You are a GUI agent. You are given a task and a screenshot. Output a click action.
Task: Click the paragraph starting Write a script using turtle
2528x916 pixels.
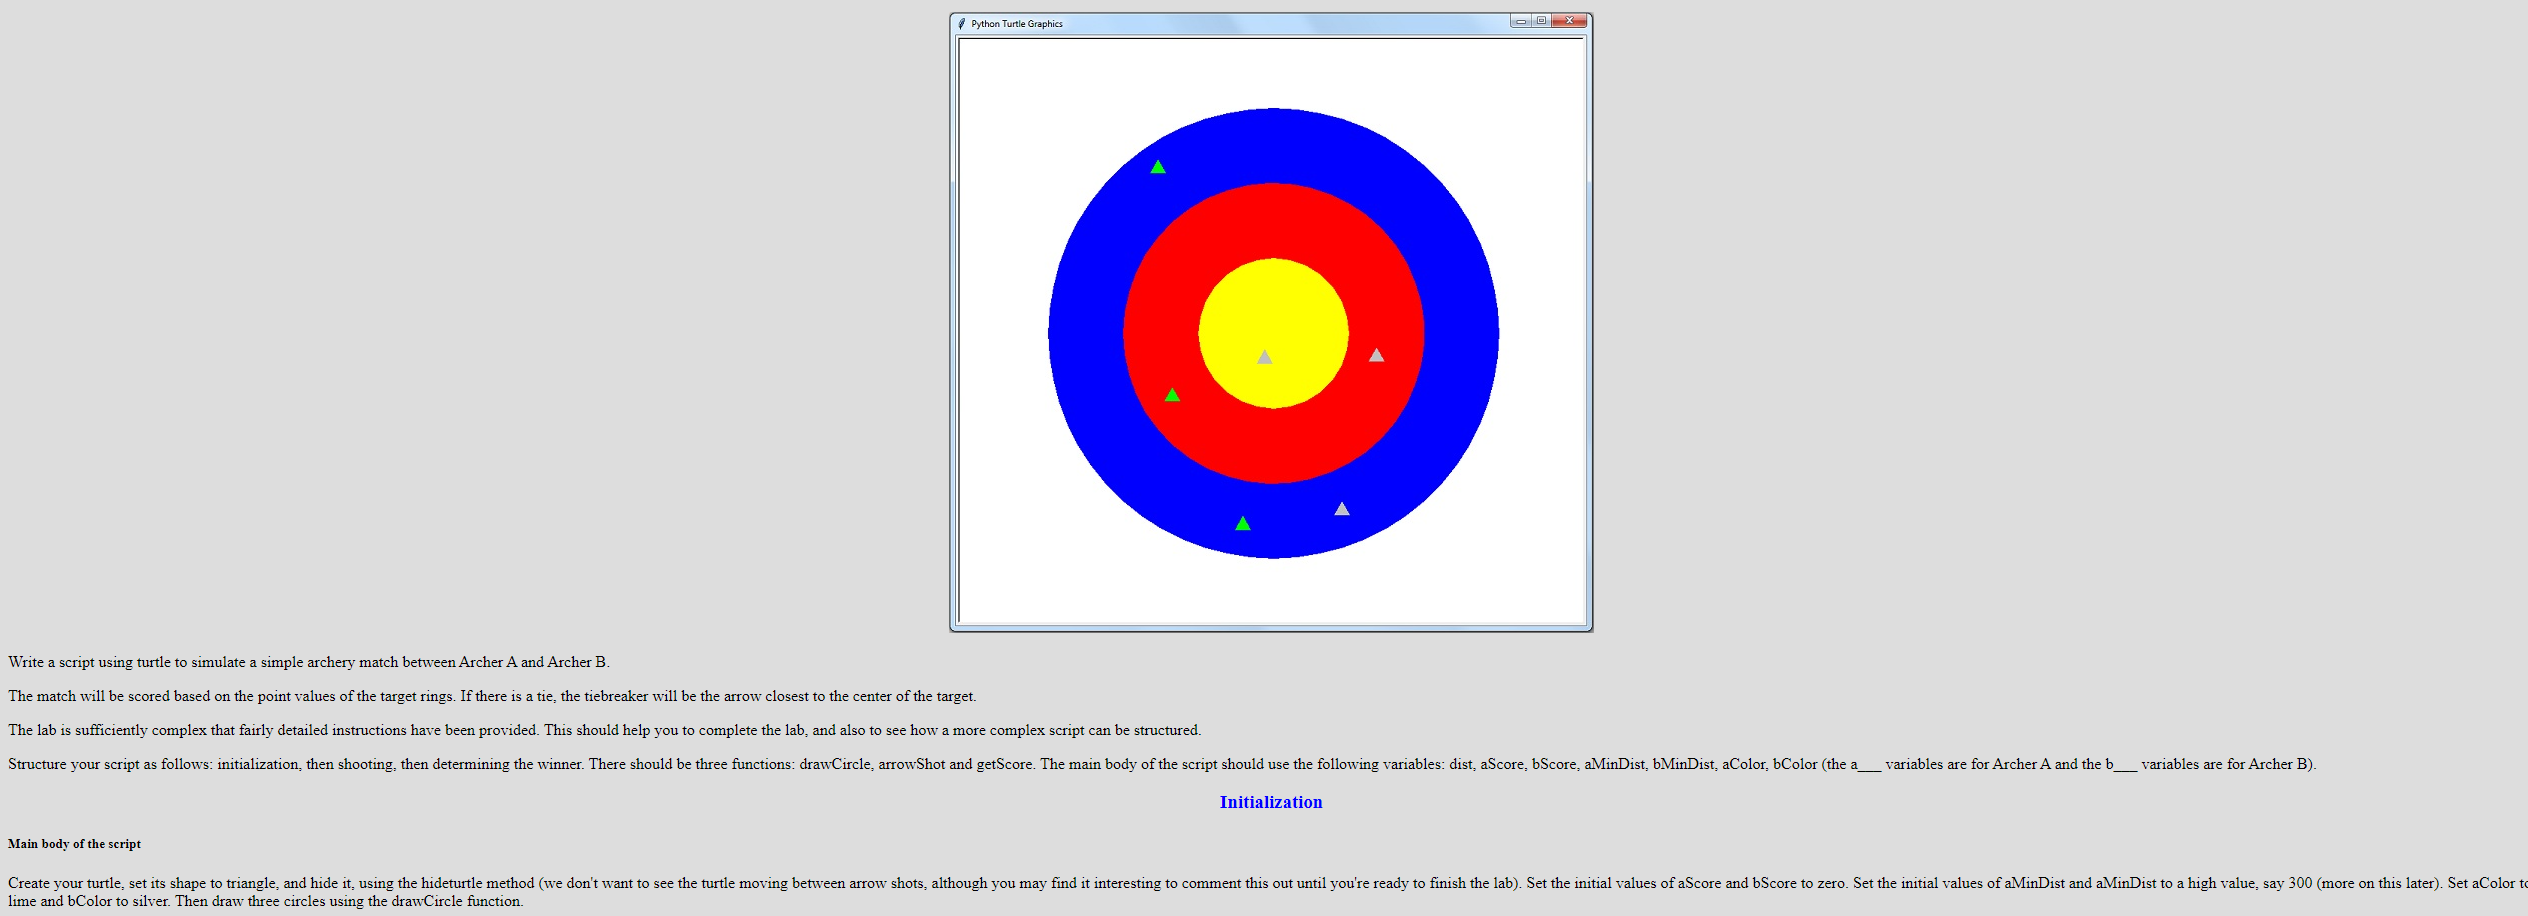(x=309, y=662)
